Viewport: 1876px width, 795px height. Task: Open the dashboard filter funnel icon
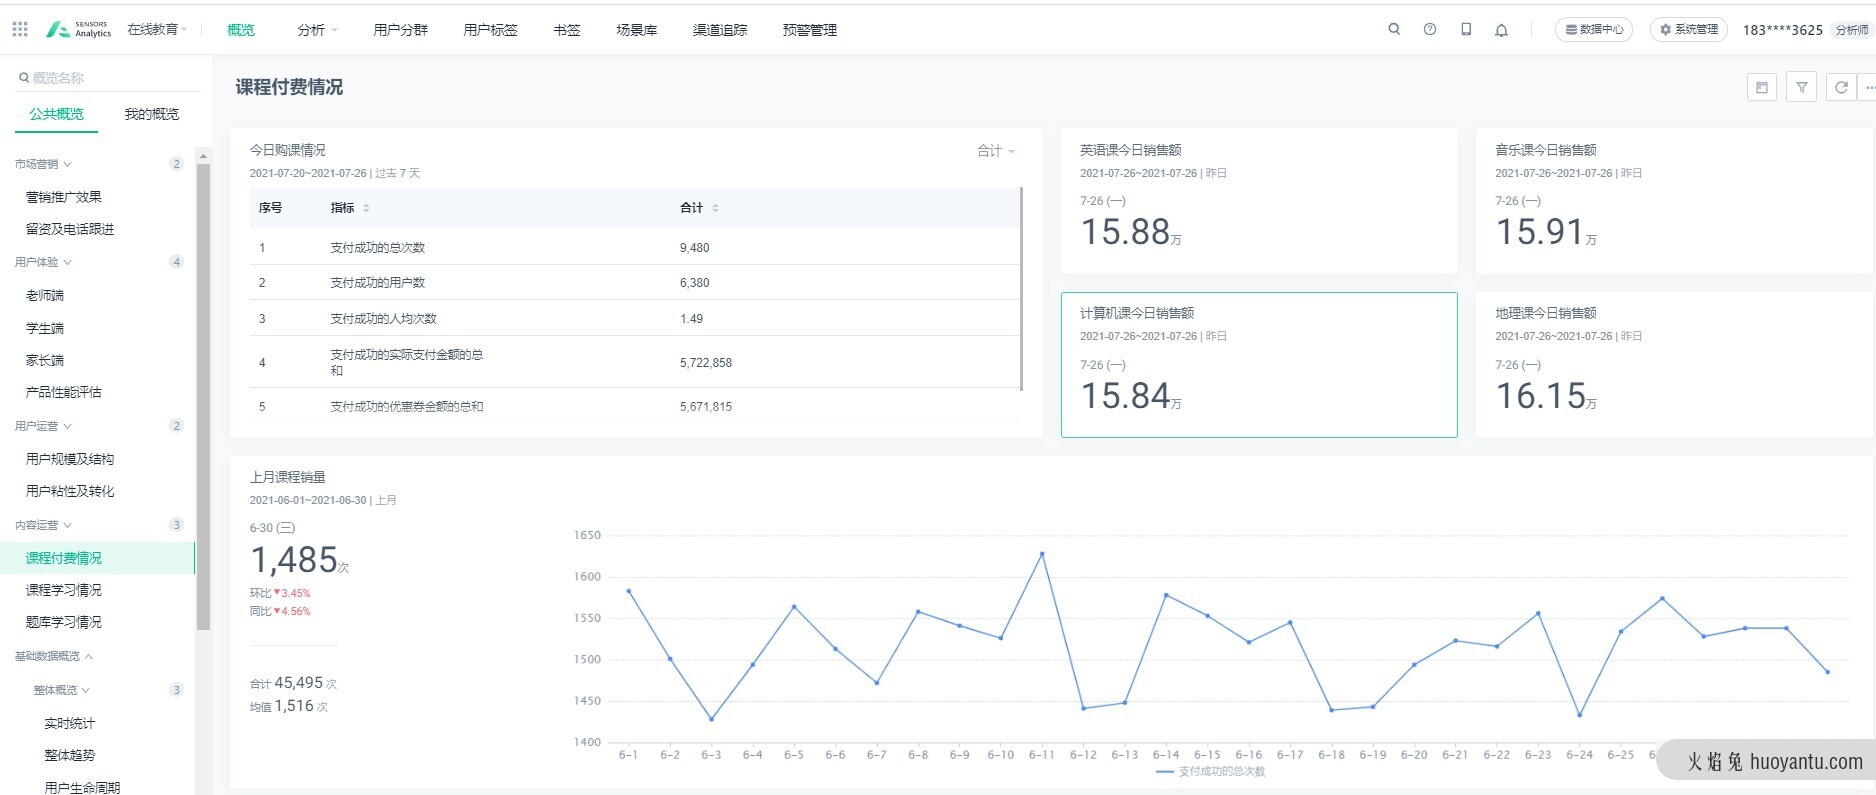(x=1801, y=87)
